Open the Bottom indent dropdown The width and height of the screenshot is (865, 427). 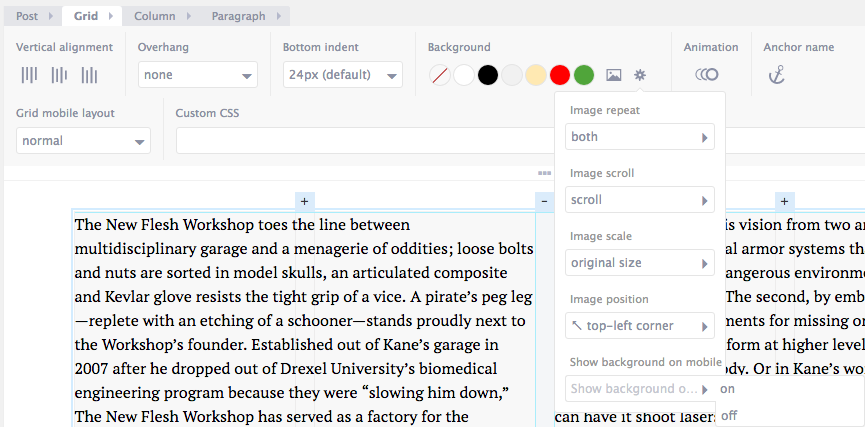tap(343, 75)
